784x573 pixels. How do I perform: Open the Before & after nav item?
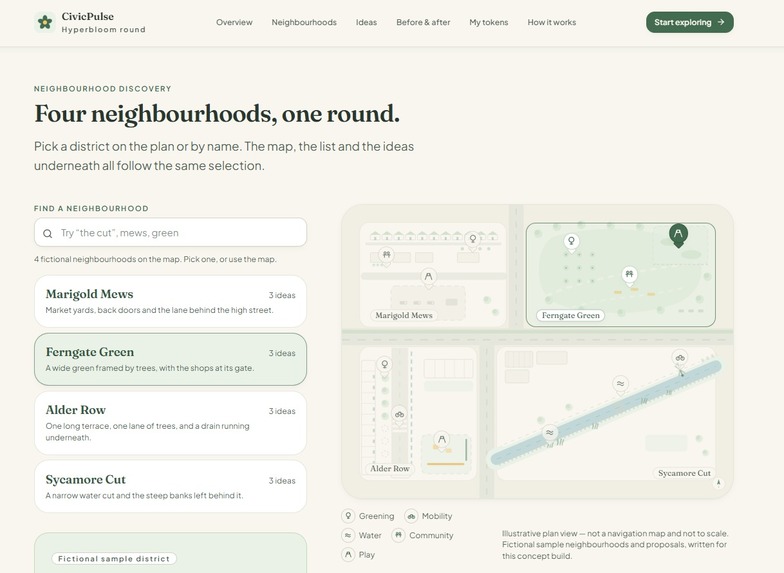(423, 22)
